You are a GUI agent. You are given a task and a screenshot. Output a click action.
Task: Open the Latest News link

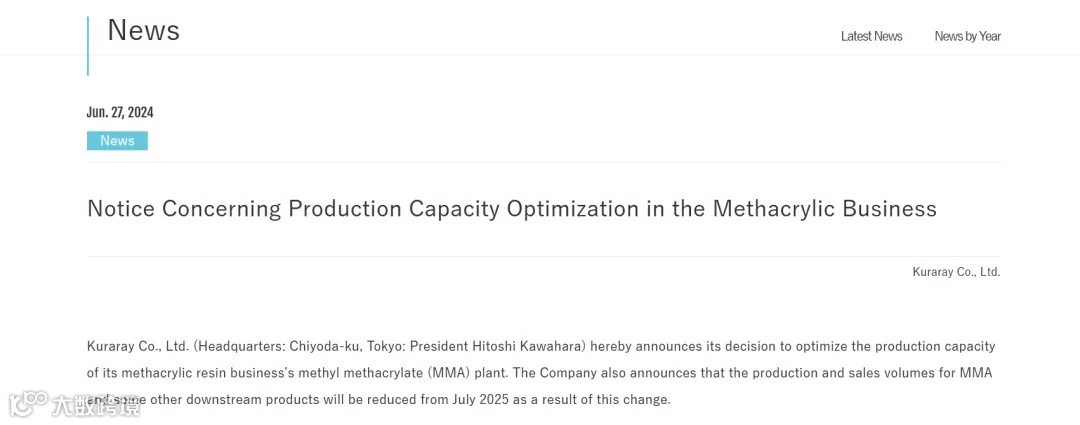coord(871,36)
